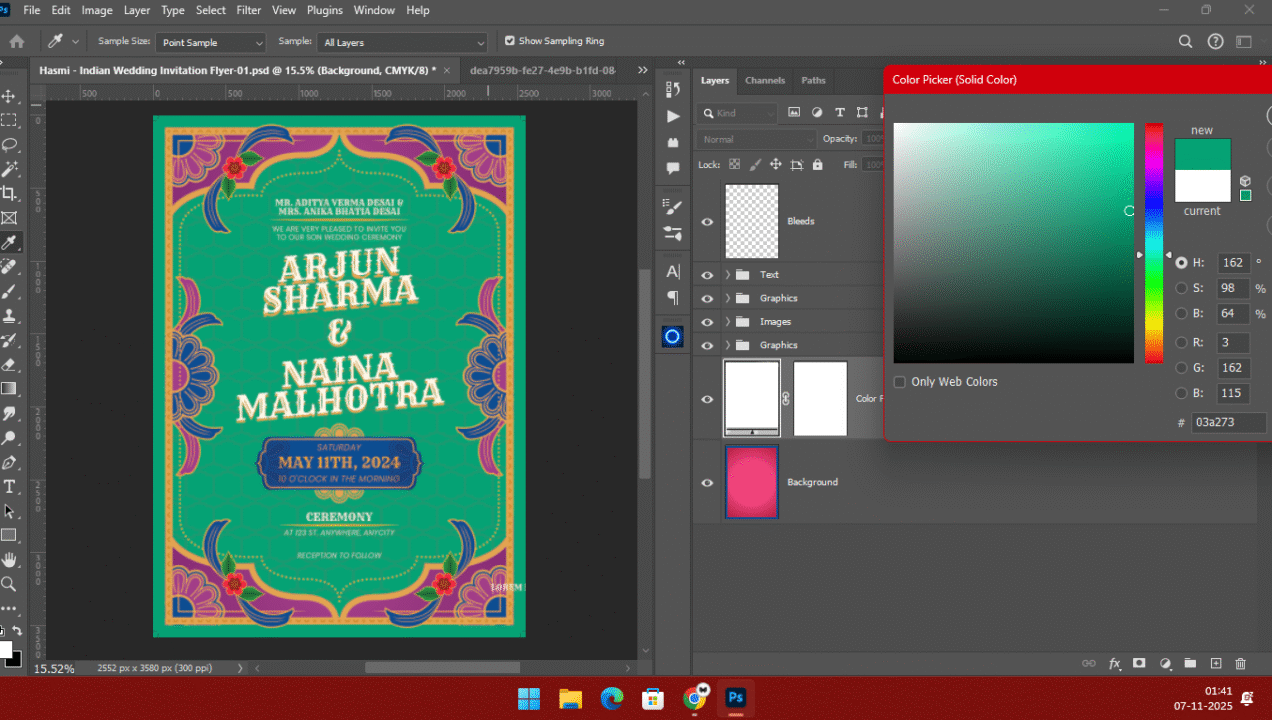The width and height of the screenshot is (1272, 720).
Task: Expand the Images layer group
Action: pyautogui.click(x=727, y=322)
